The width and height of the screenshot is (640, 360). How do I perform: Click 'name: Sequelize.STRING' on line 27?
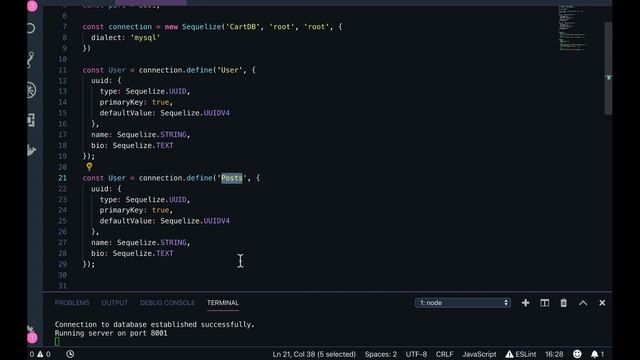point(139,242)
